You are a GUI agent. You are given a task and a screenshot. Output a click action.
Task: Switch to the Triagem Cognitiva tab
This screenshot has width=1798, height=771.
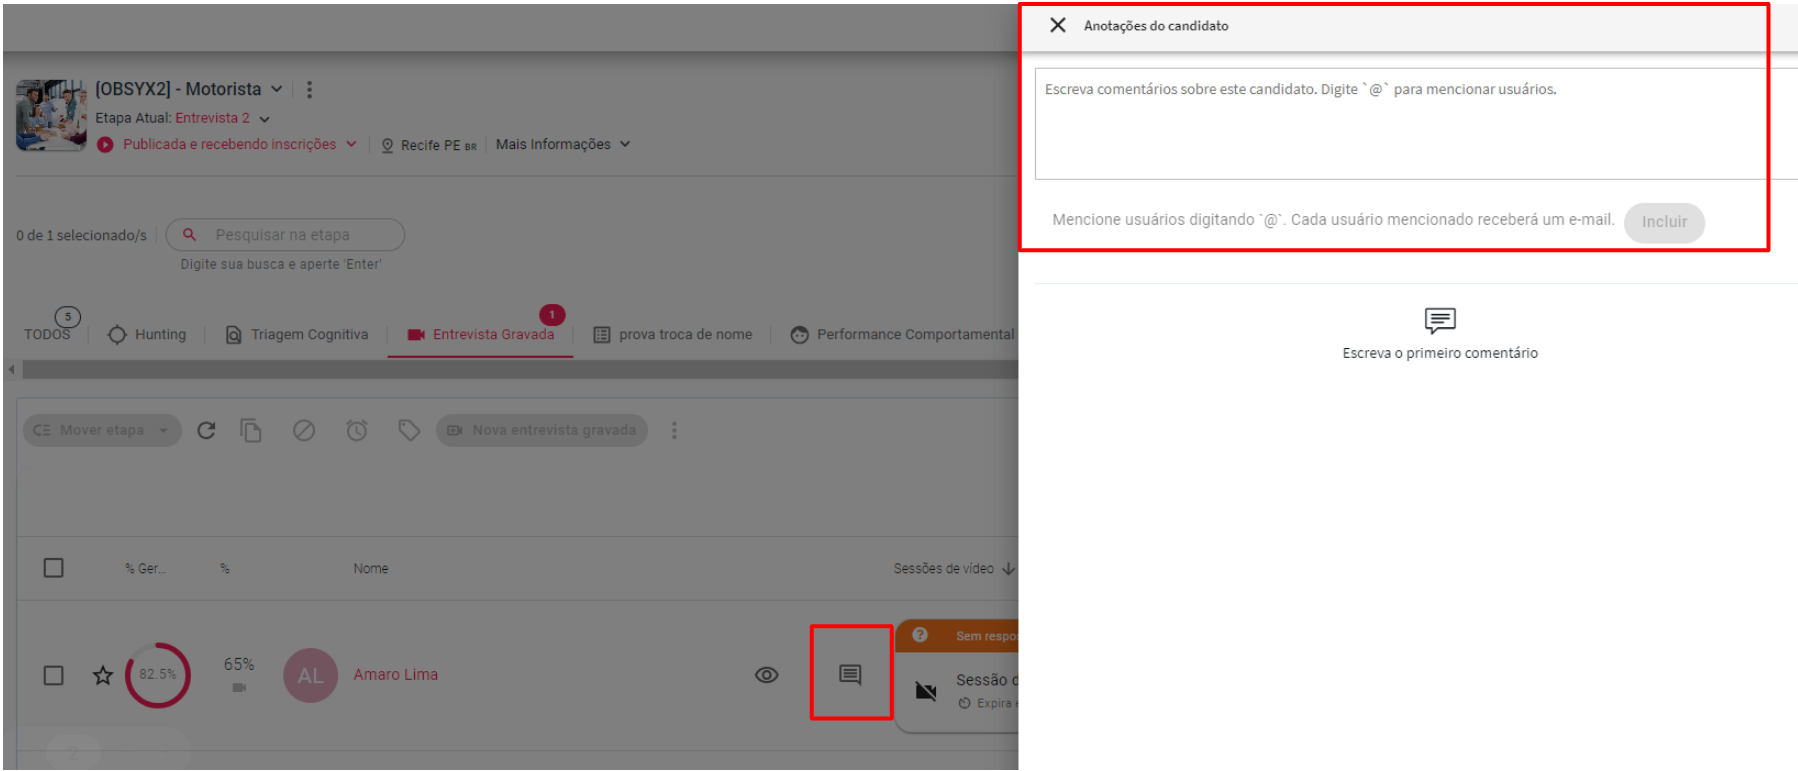(x=297, y=334)
